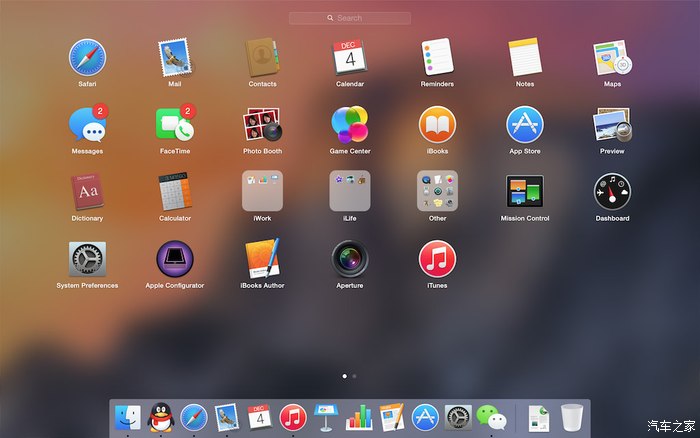Switch to second Launchpad page dot
The image size is (700, 438).
coord(355,376)
